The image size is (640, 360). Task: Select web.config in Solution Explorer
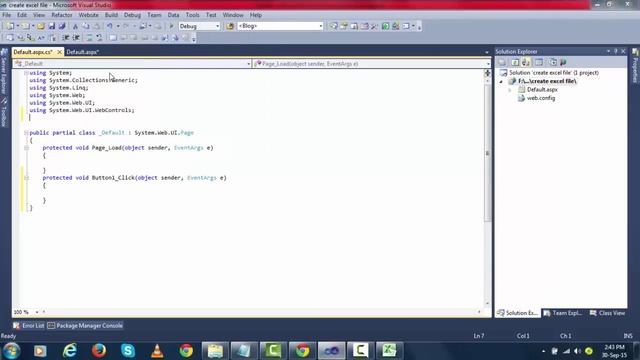click(541, 98)
